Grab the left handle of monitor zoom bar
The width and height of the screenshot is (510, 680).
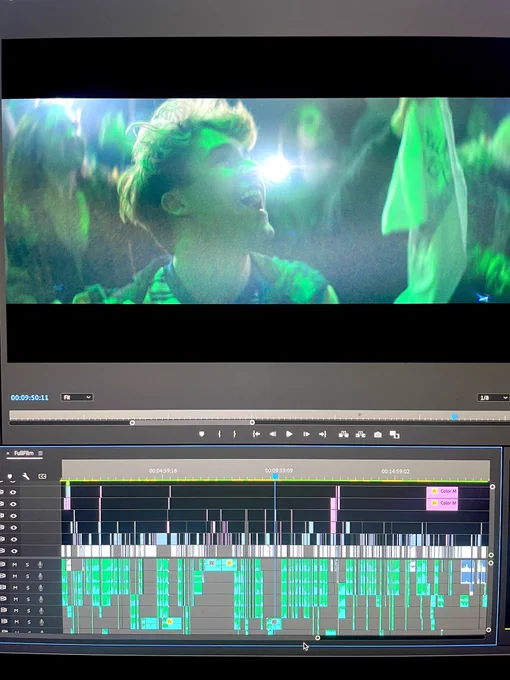(x=132, y=423)
